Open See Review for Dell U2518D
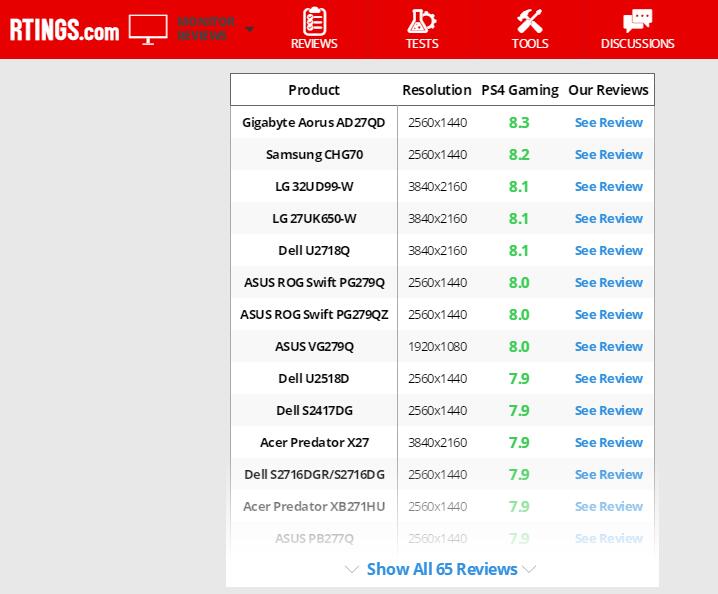 pyautogui.click(x=609, y=378)
